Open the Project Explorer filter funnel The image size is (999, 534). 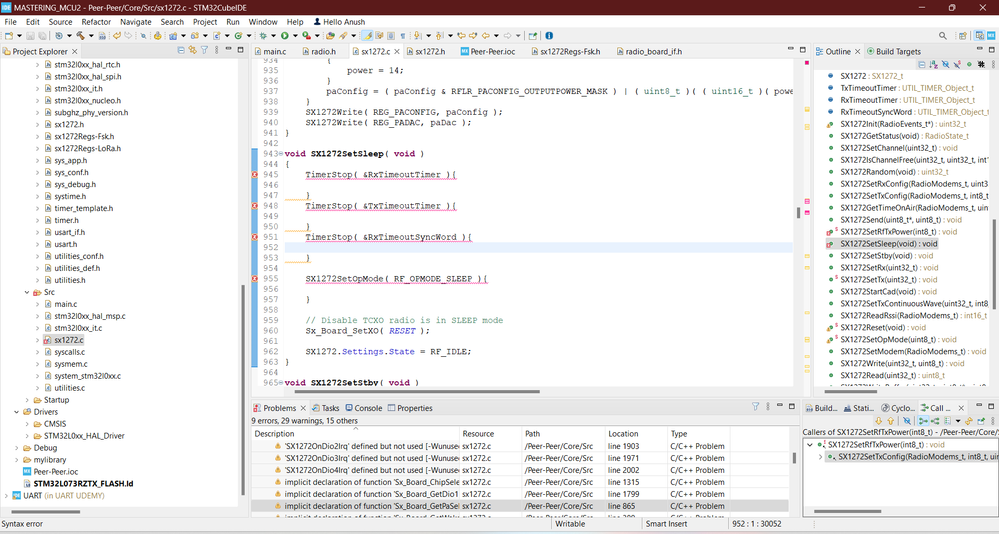point(205,50)
